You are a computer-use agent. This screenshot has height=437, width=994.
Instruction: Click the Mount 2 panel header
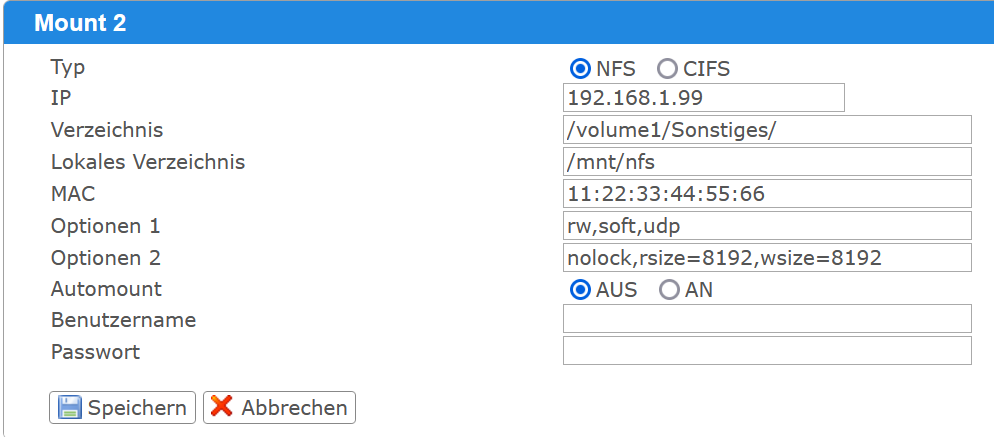click(x=80, y=23)
